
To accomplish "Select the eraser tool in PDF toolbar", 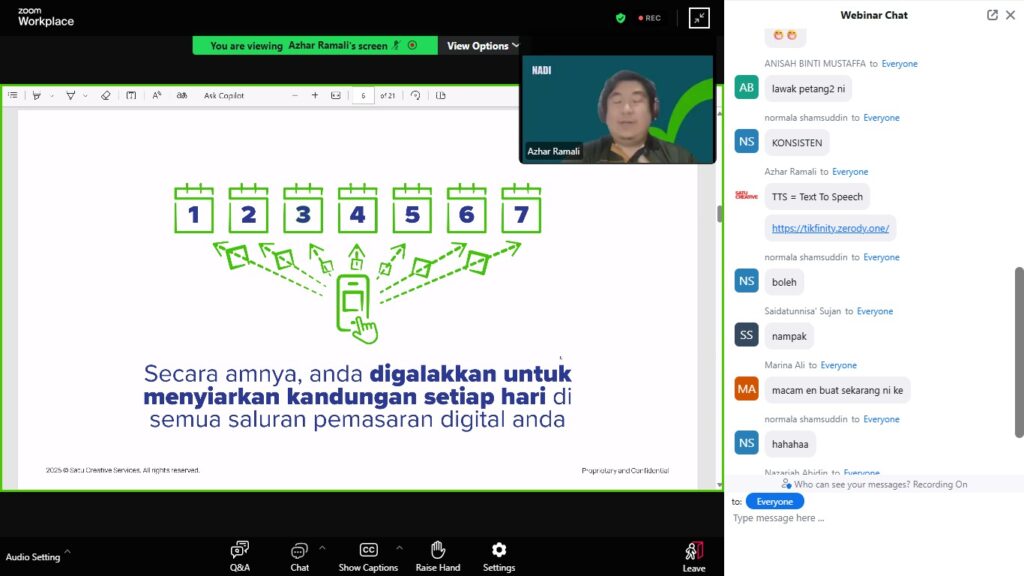I will pos(105,96).
